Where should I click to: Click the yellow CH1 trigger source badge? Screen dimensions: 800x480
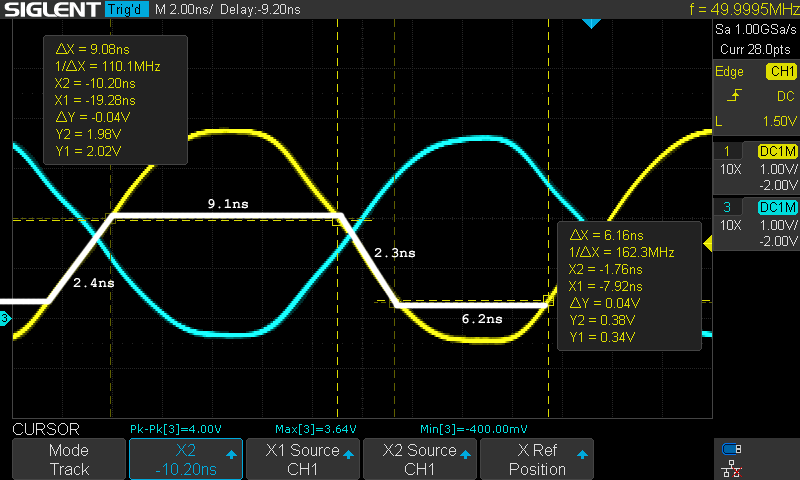(781, 72)
